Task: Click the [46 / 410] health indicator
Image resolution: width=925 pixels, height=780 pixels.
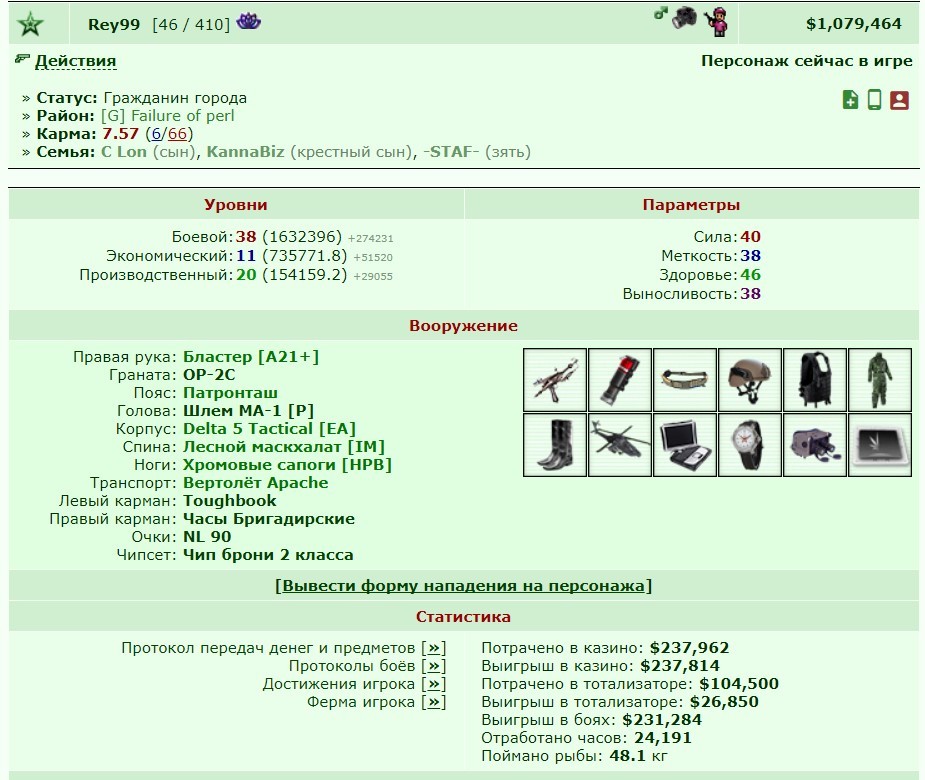Action: click(191, 25)
